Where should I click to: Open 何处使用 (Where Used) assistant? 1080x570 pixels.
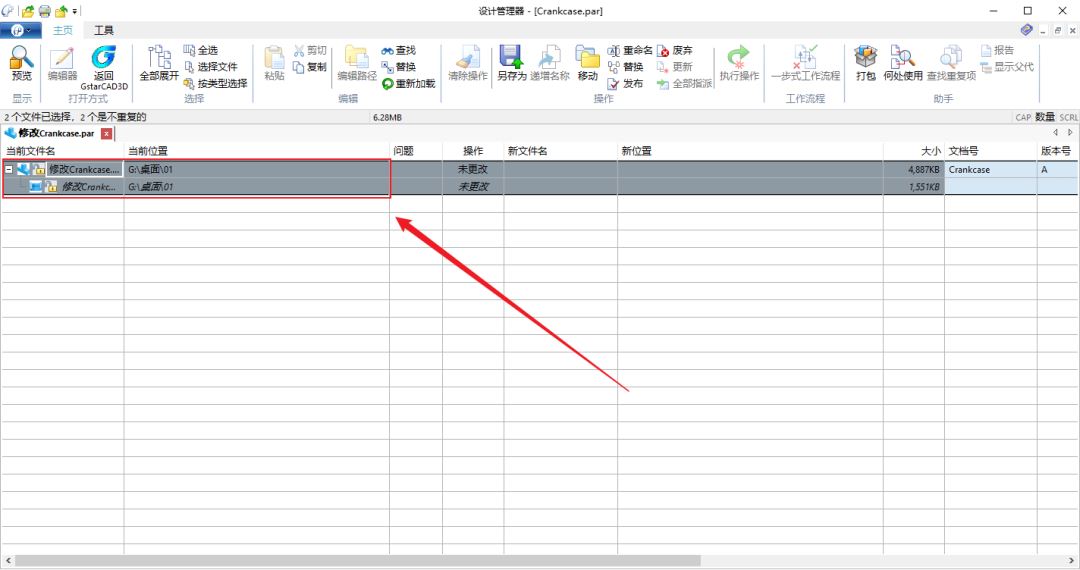(902, 62)
